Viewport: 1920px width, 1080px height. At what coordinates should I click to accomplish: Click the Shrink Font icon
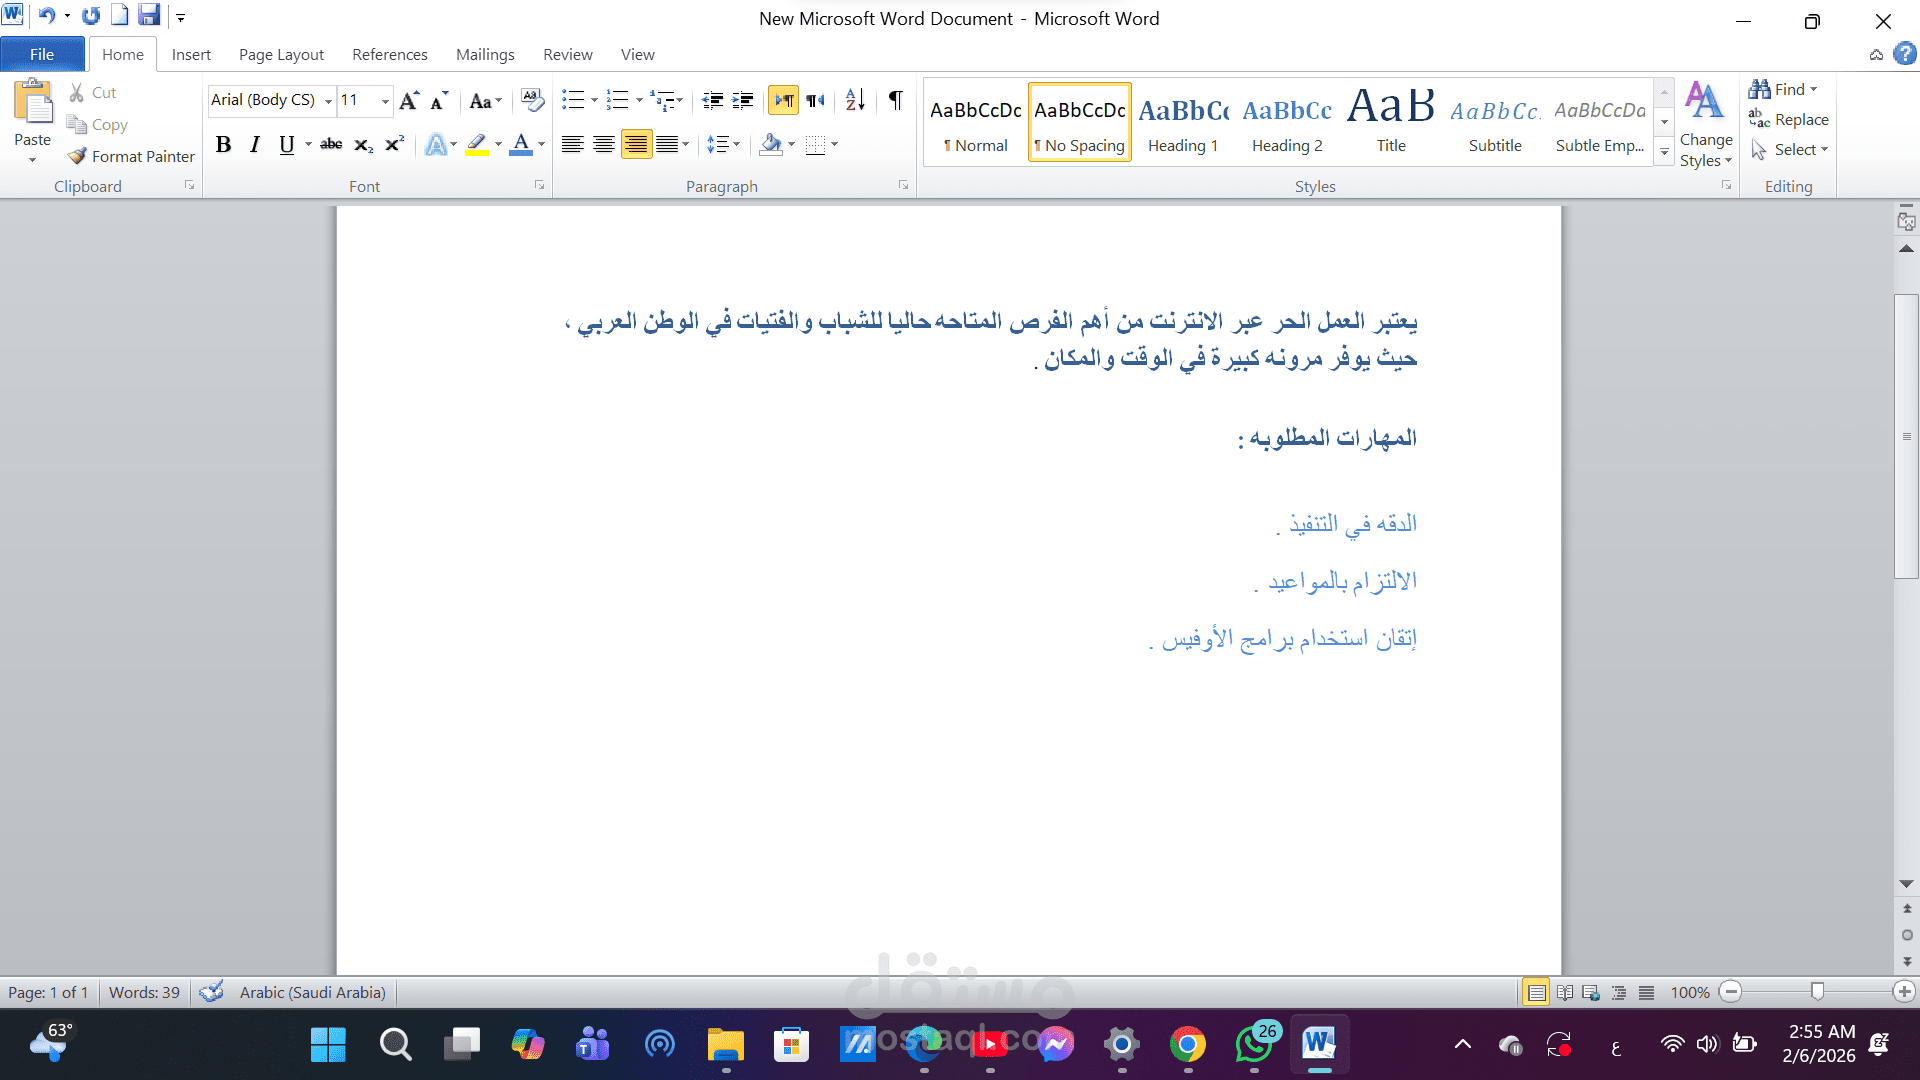point(439,100)
